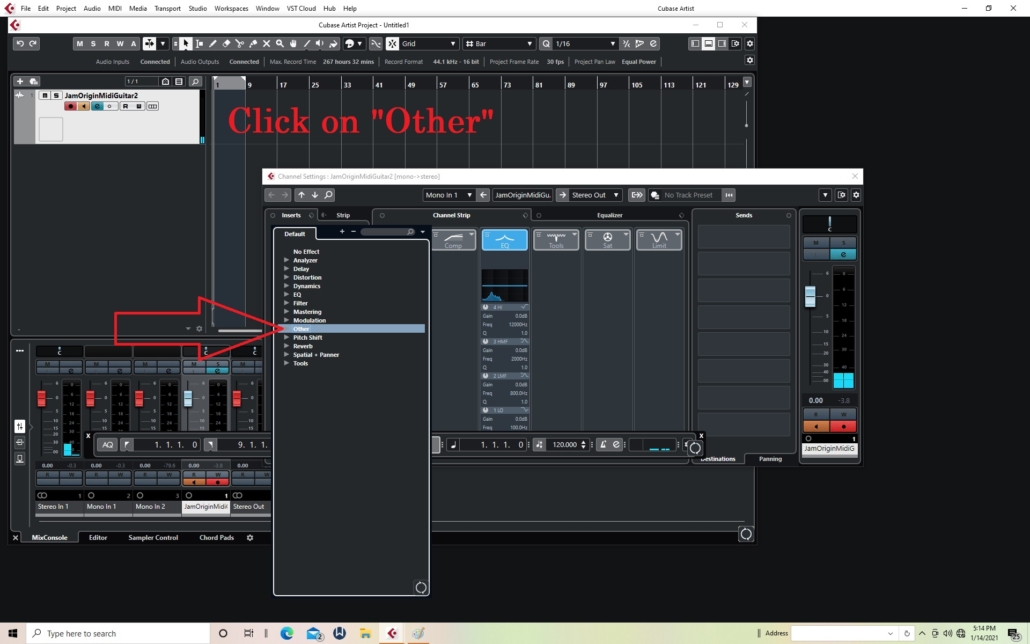Open Quantize preset 1/16 dropdown
1030x644 pixels.
(585, 43)
